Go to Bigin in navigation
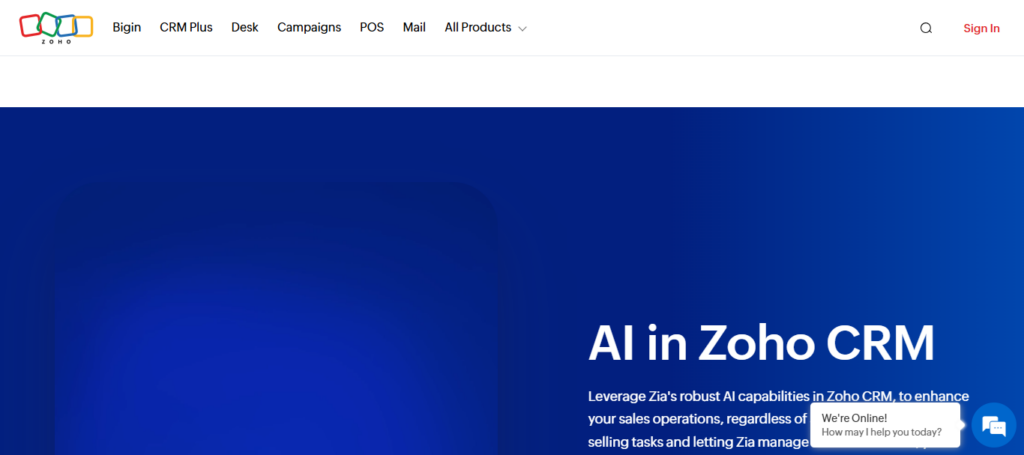 tap(127, 27)
